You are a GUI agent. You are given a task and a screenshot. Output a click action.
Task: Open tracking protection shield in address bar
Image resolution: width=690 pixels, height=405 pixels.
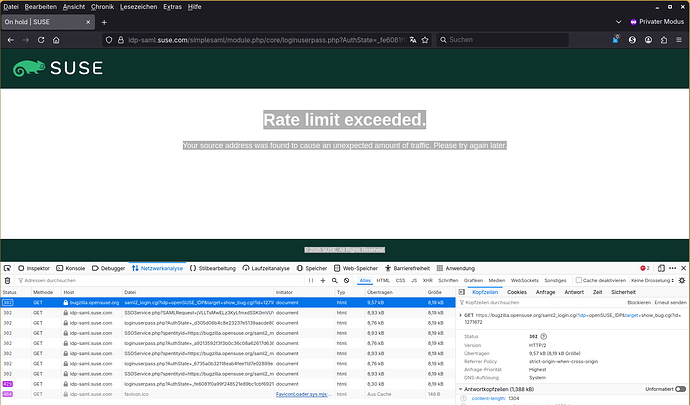[109, 40]
